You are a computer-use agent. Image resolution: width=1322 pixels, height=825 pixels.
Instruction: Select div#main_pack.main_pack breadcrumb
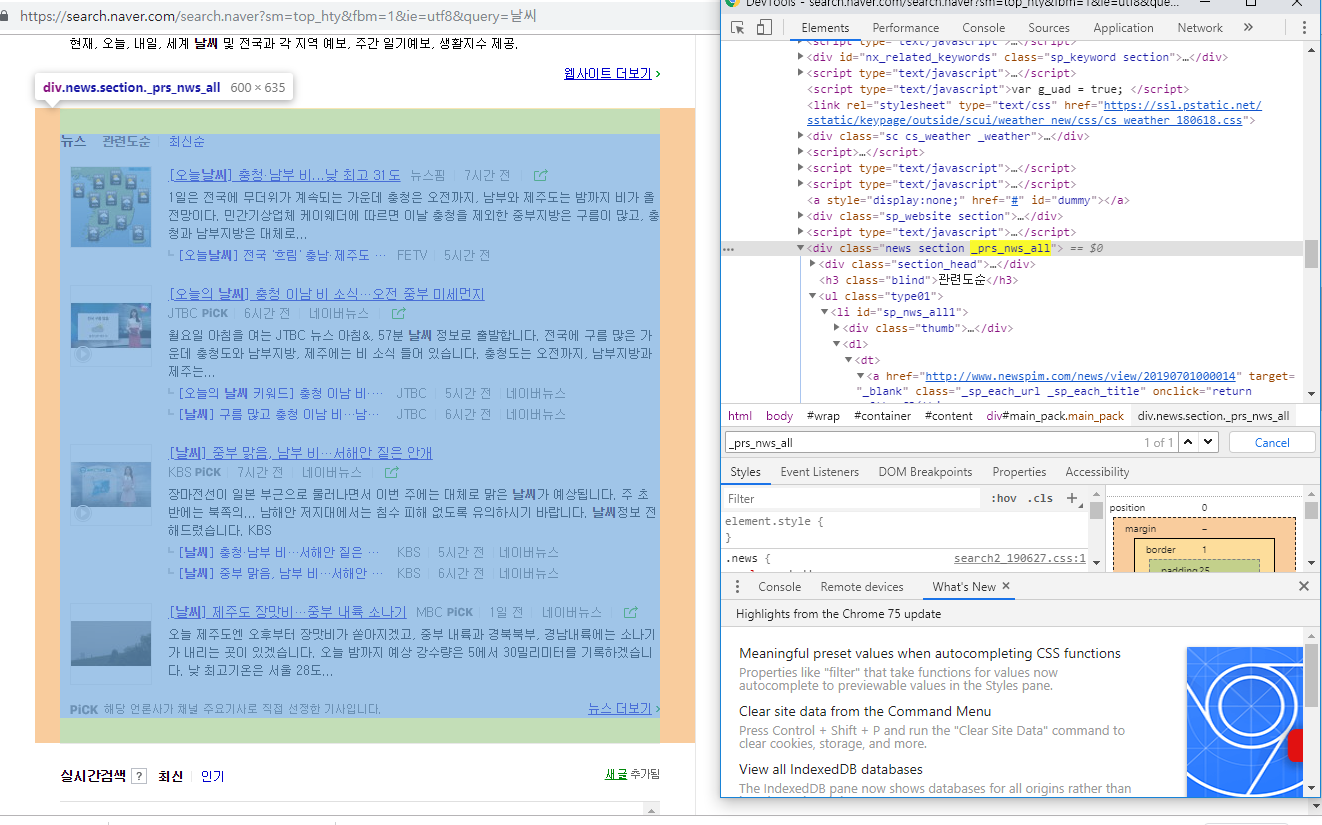(1055, 416)
